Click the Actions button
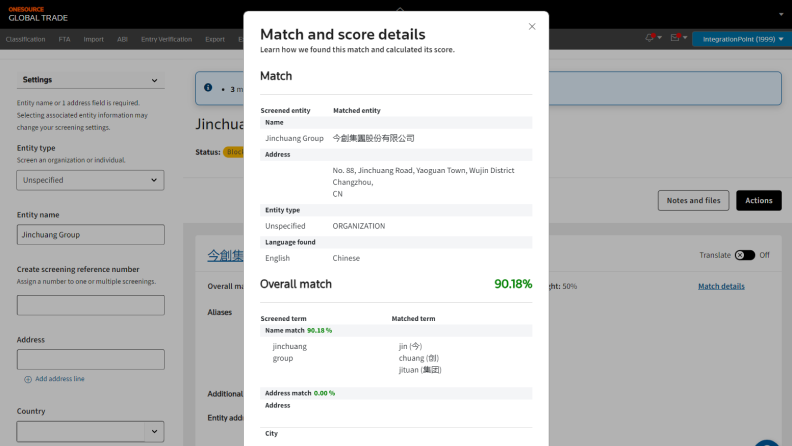The image size is (792, 446). [x=758, y=200]
